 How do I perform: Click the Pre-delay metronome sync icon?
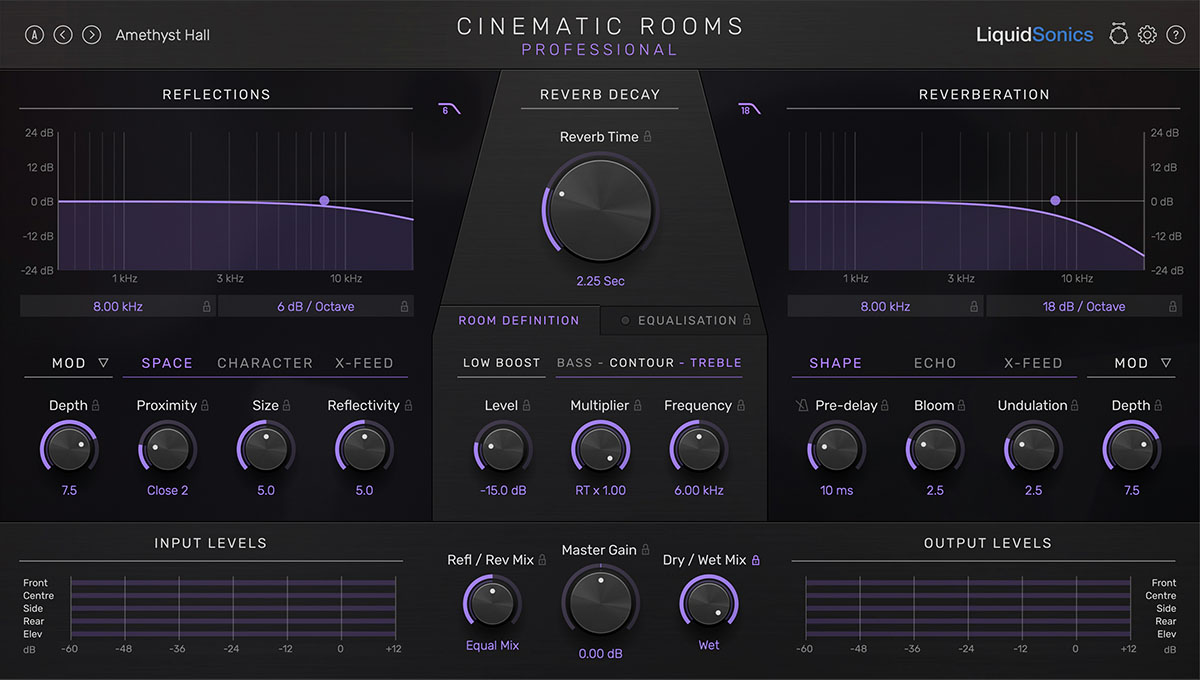click(802, 405)
